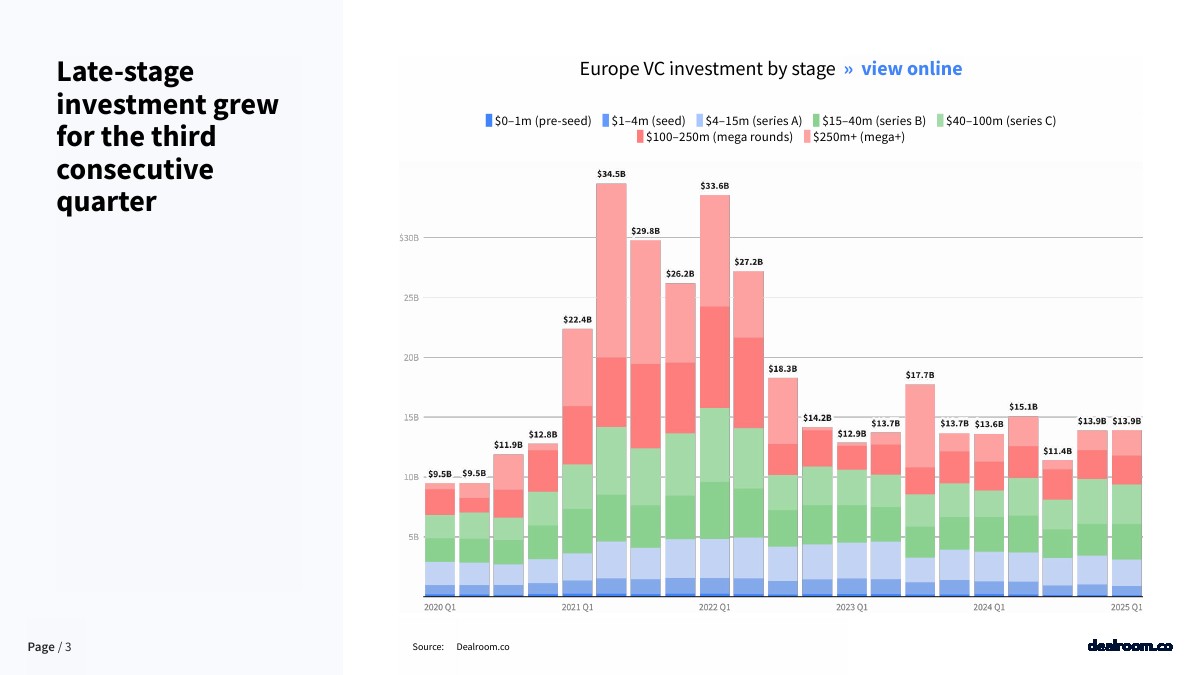This screenshot has height=675, width=1200.
Task: Click the $33.6B bar total label
Action: [x=714, y=186]
